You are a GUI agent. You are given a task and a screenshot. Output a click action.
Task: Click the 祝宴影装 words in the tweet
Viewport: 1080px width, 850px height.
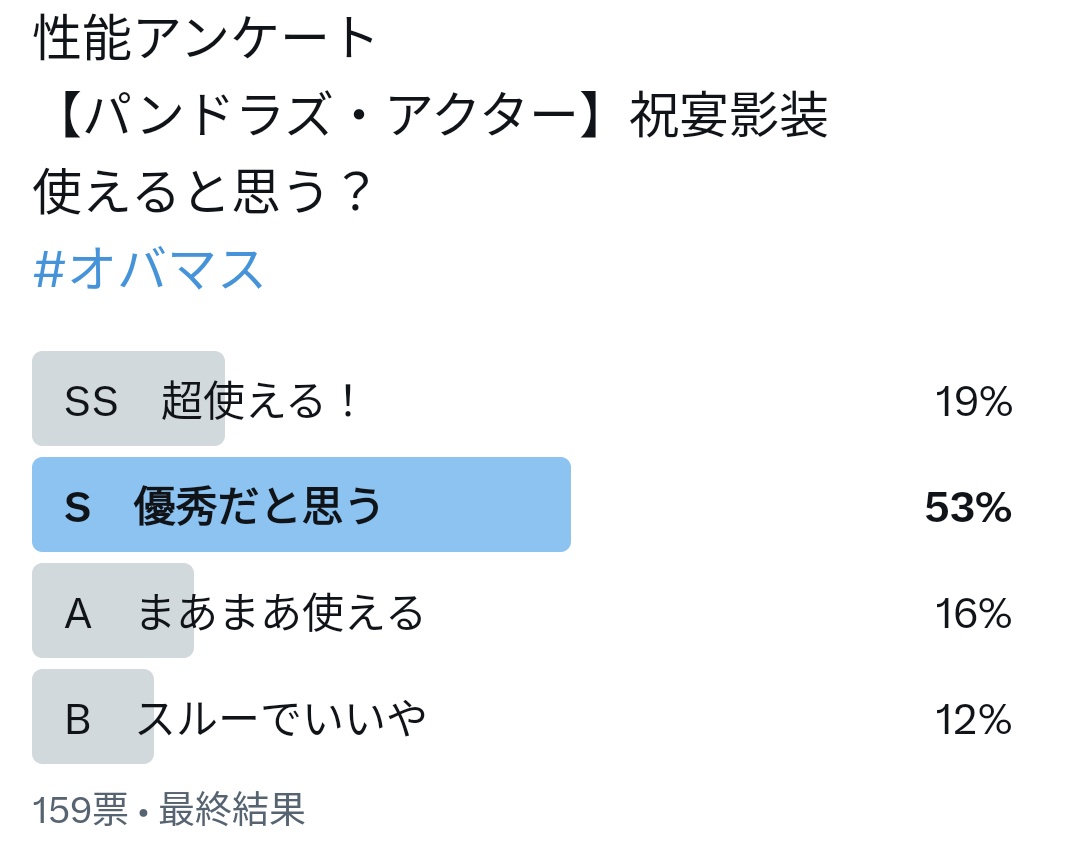(x=729, y=114)
